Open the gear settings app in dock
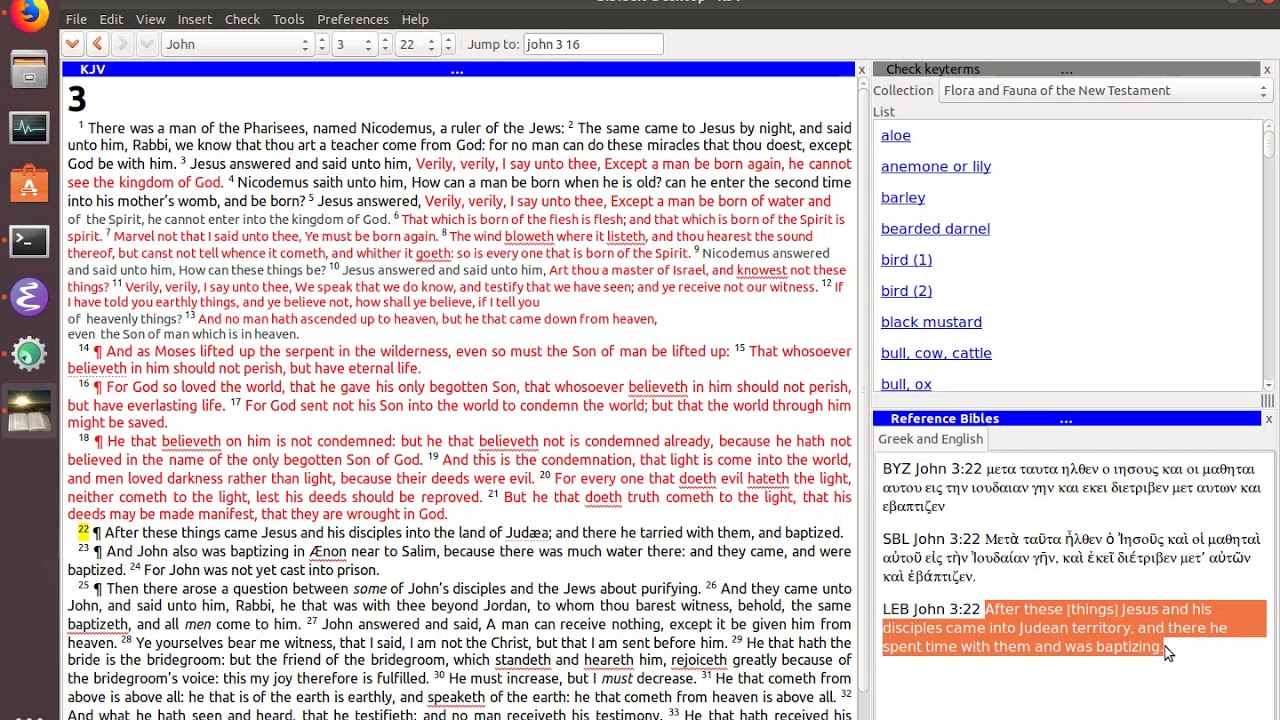The height and width of the screenshot is (720, 1280). (x=29, y=354)
